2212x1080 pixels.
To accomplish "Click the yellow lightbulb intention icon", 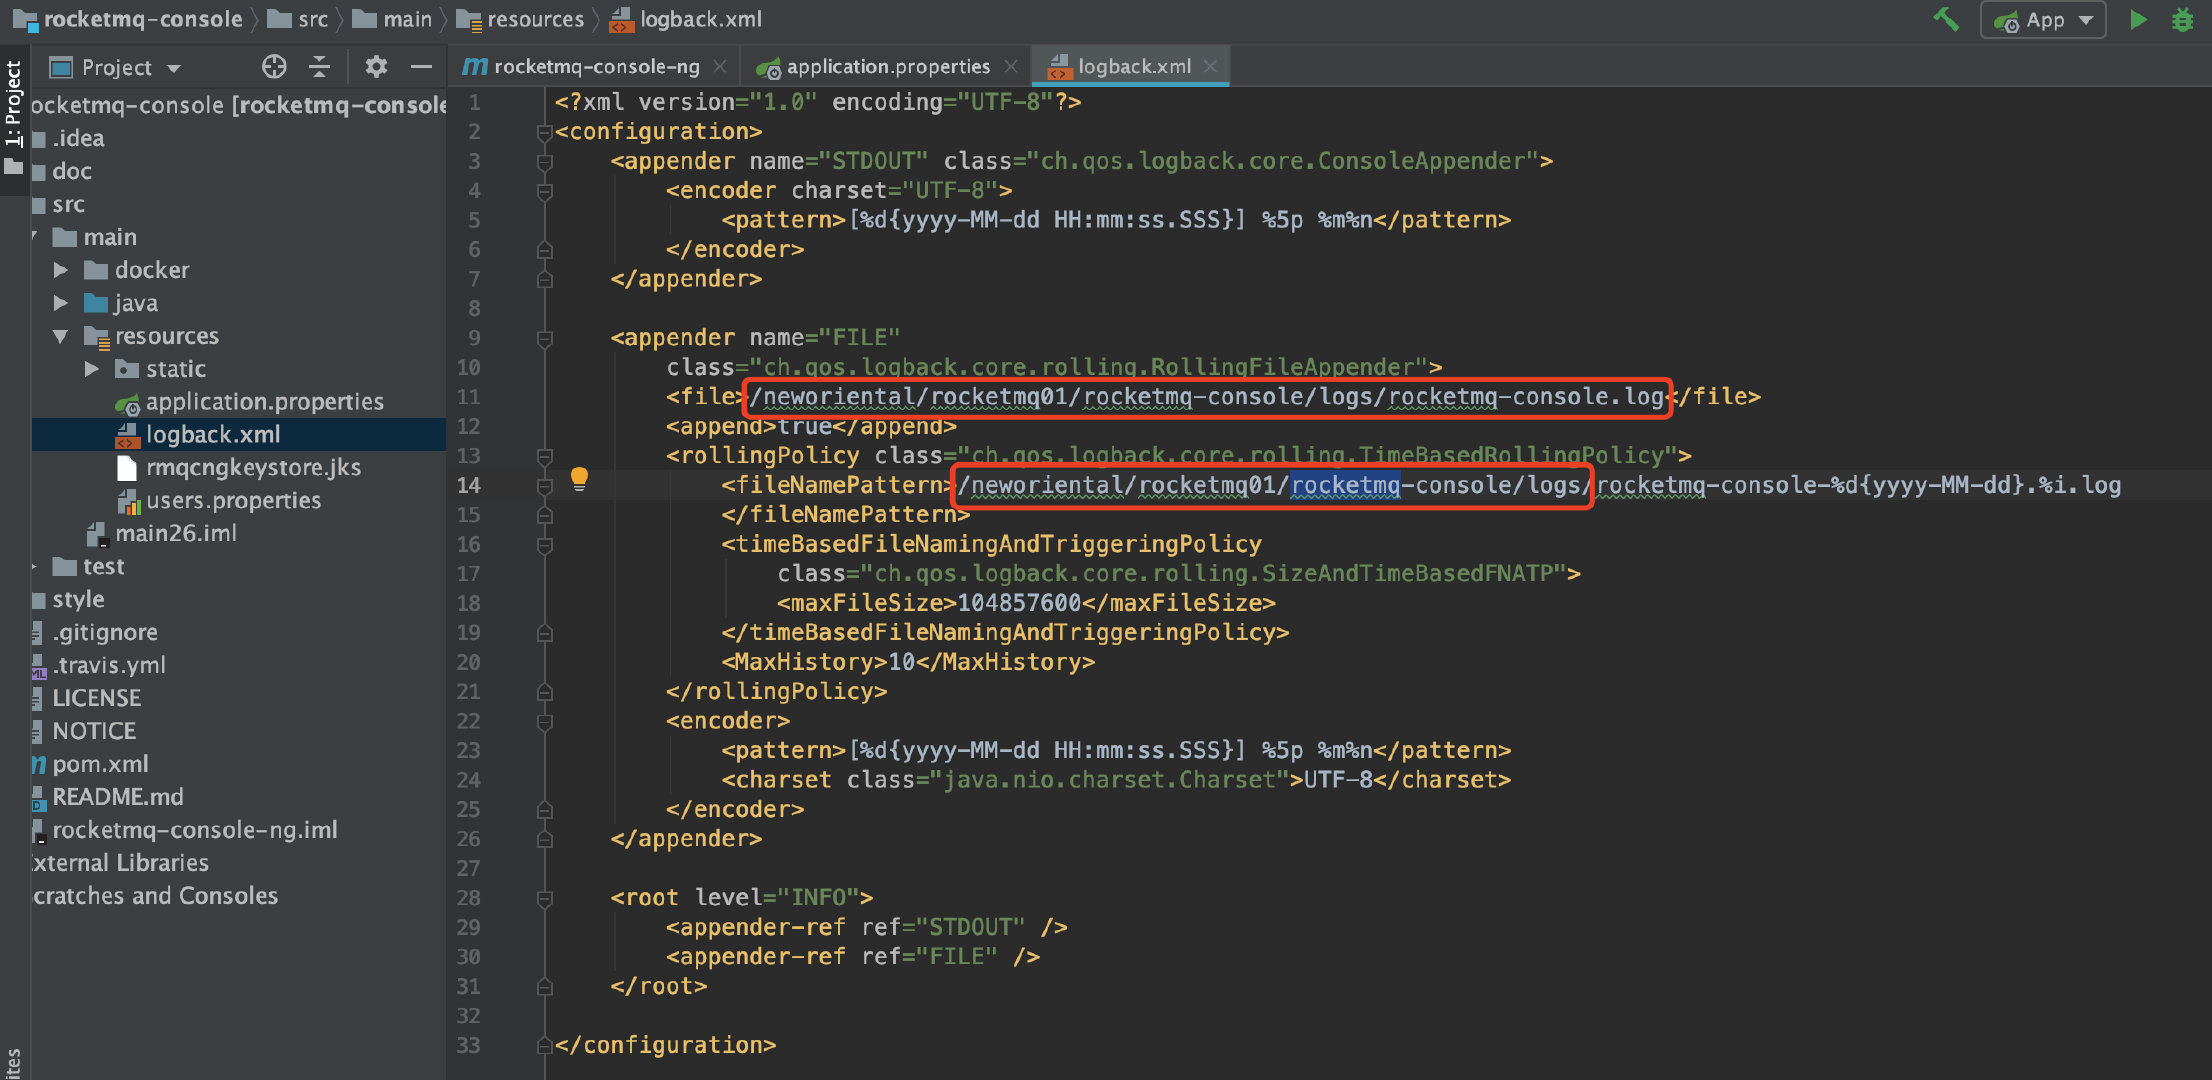I will tap(579, 478).
